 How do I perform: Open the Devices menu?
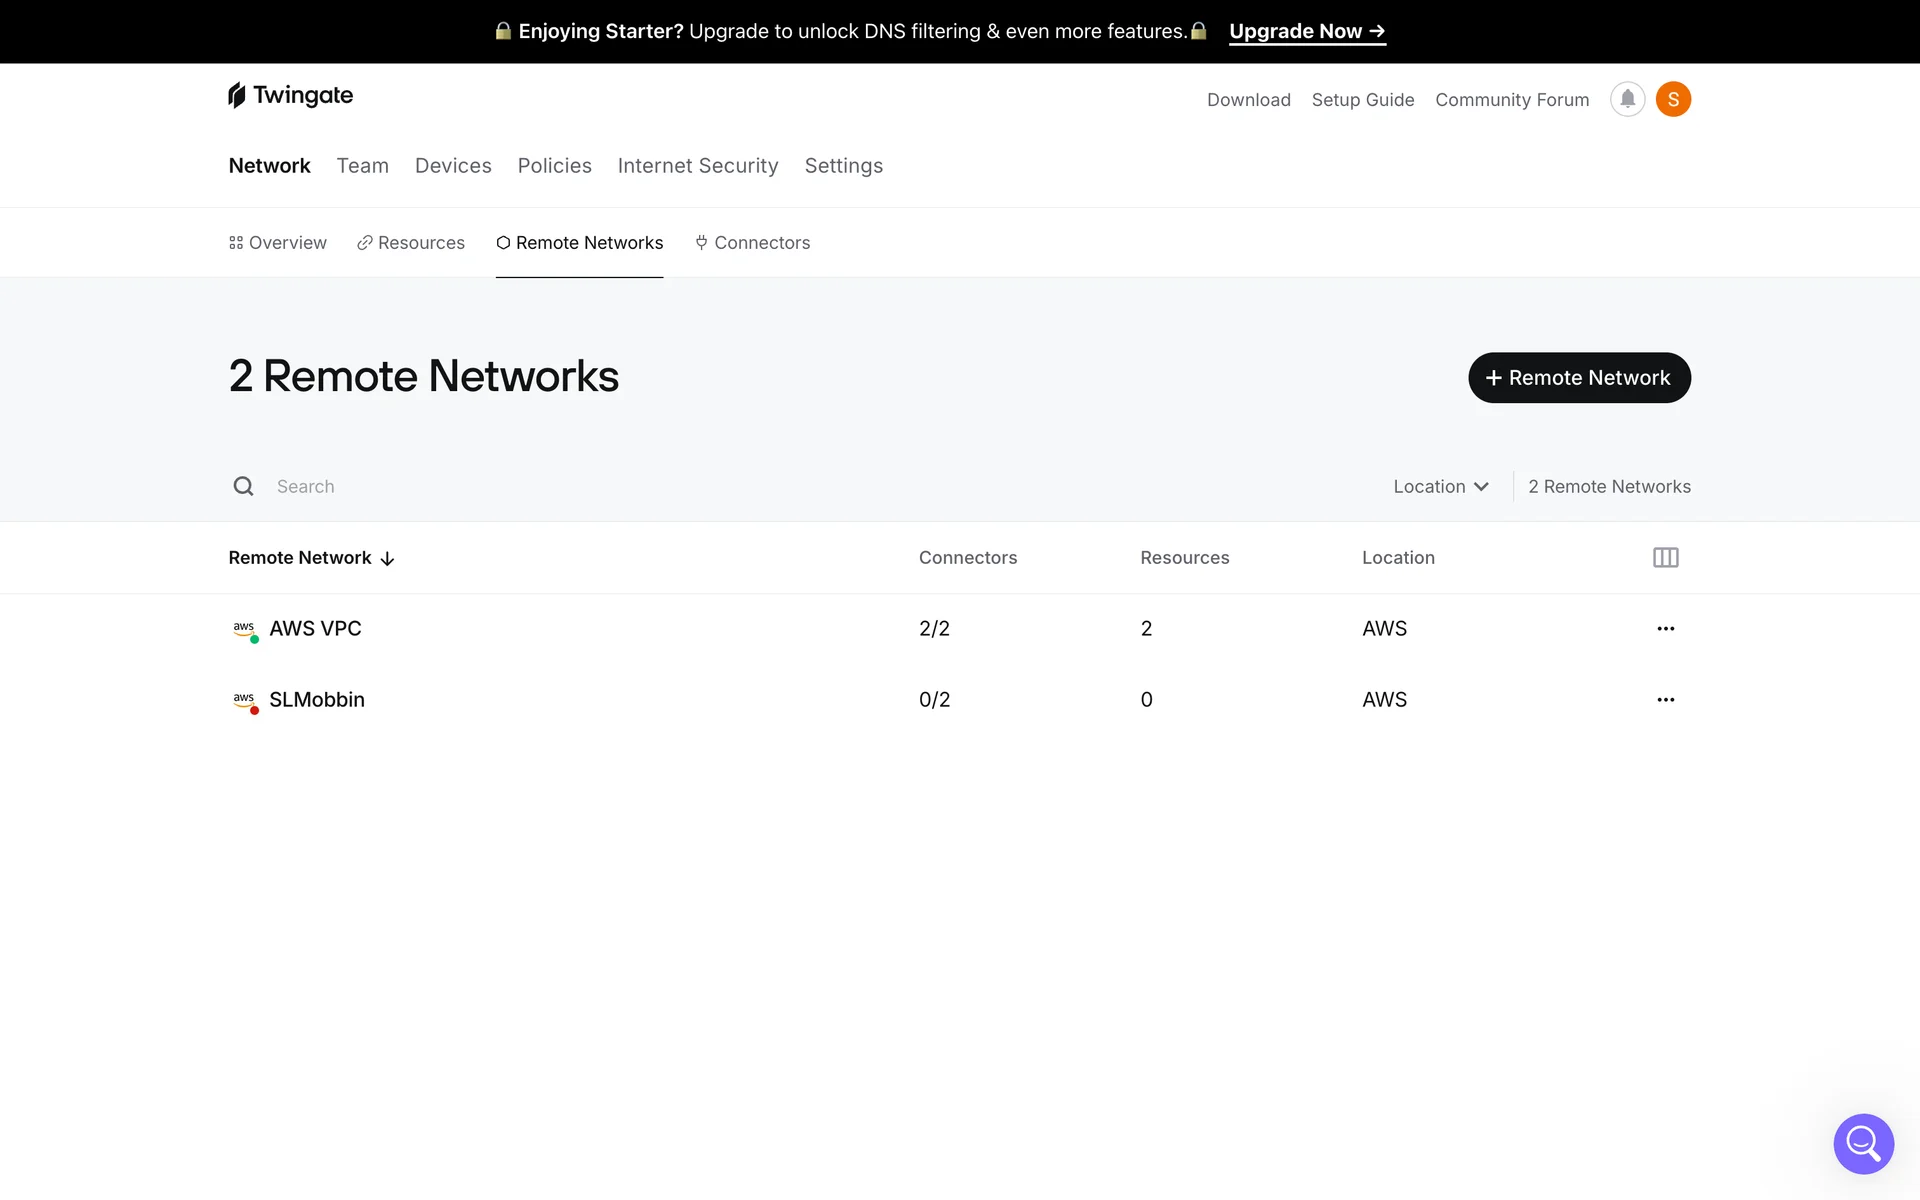pyautogui.click(x=453, y=166)
